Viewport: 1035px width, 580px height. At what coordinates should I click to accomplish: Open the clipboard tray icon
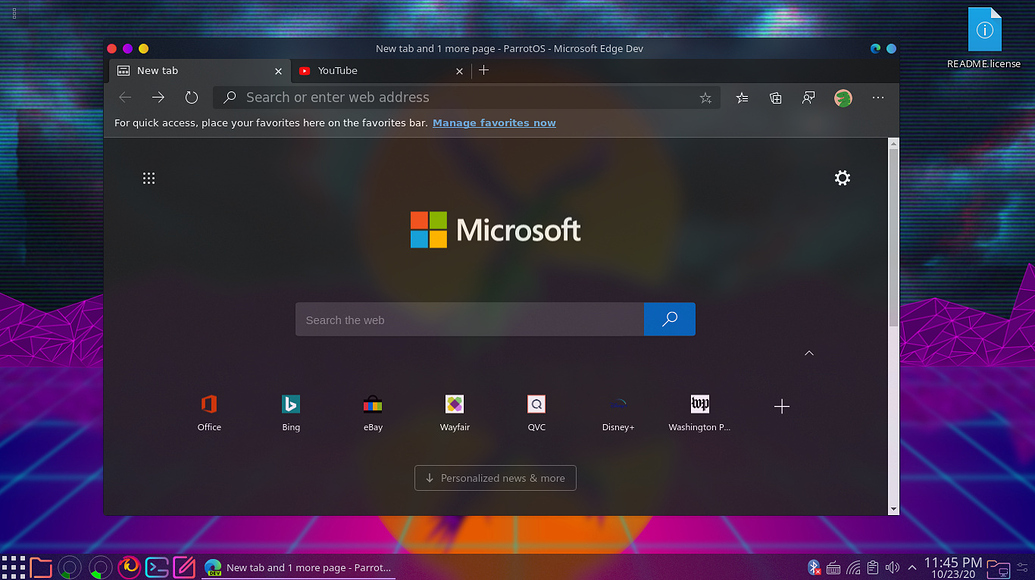point(873,567)
